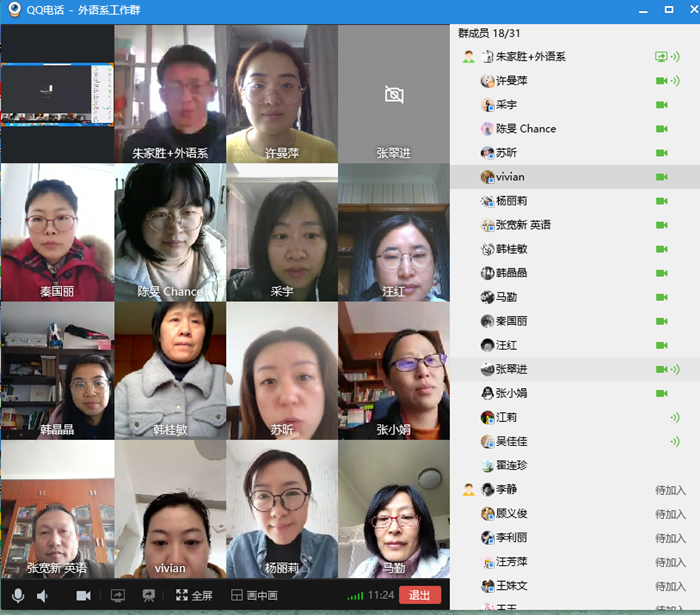Viewport: 700px width, 615px height.
Task: Select vivian in the member list
Action: pyautogui.click(x=509, y=177)
